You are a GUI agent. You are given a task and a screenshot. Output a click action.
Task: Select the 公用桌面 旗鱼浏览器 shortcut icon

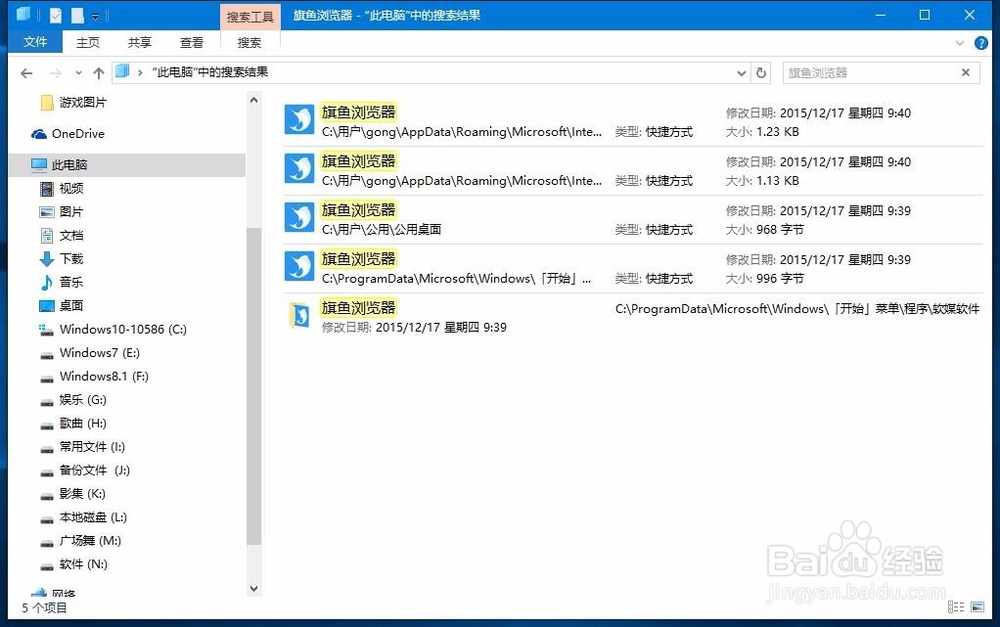click(x=299, y=218)
